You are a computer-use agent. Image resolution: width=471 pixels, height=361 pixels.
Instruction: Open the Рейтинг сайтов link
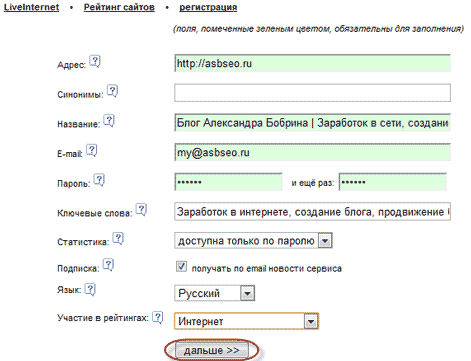(x=119, y=7)
